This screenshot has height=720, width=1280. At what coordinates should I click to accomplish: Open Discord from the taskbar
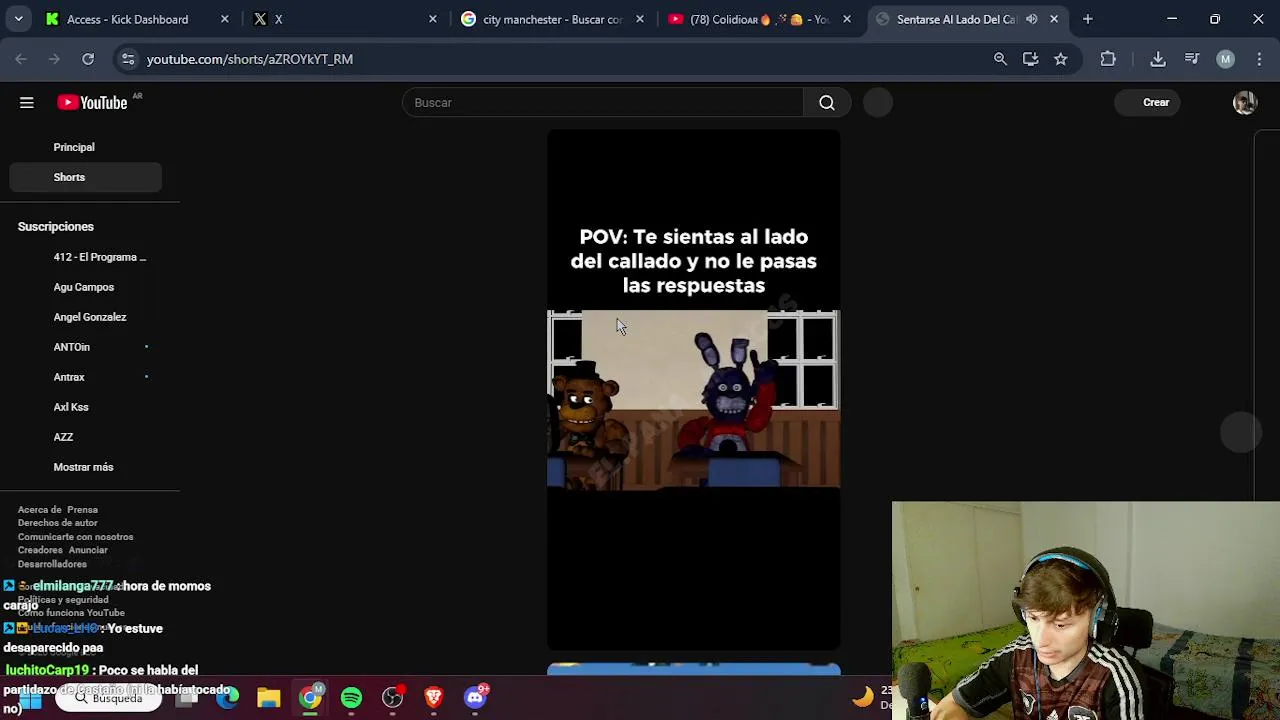[475, 698]
